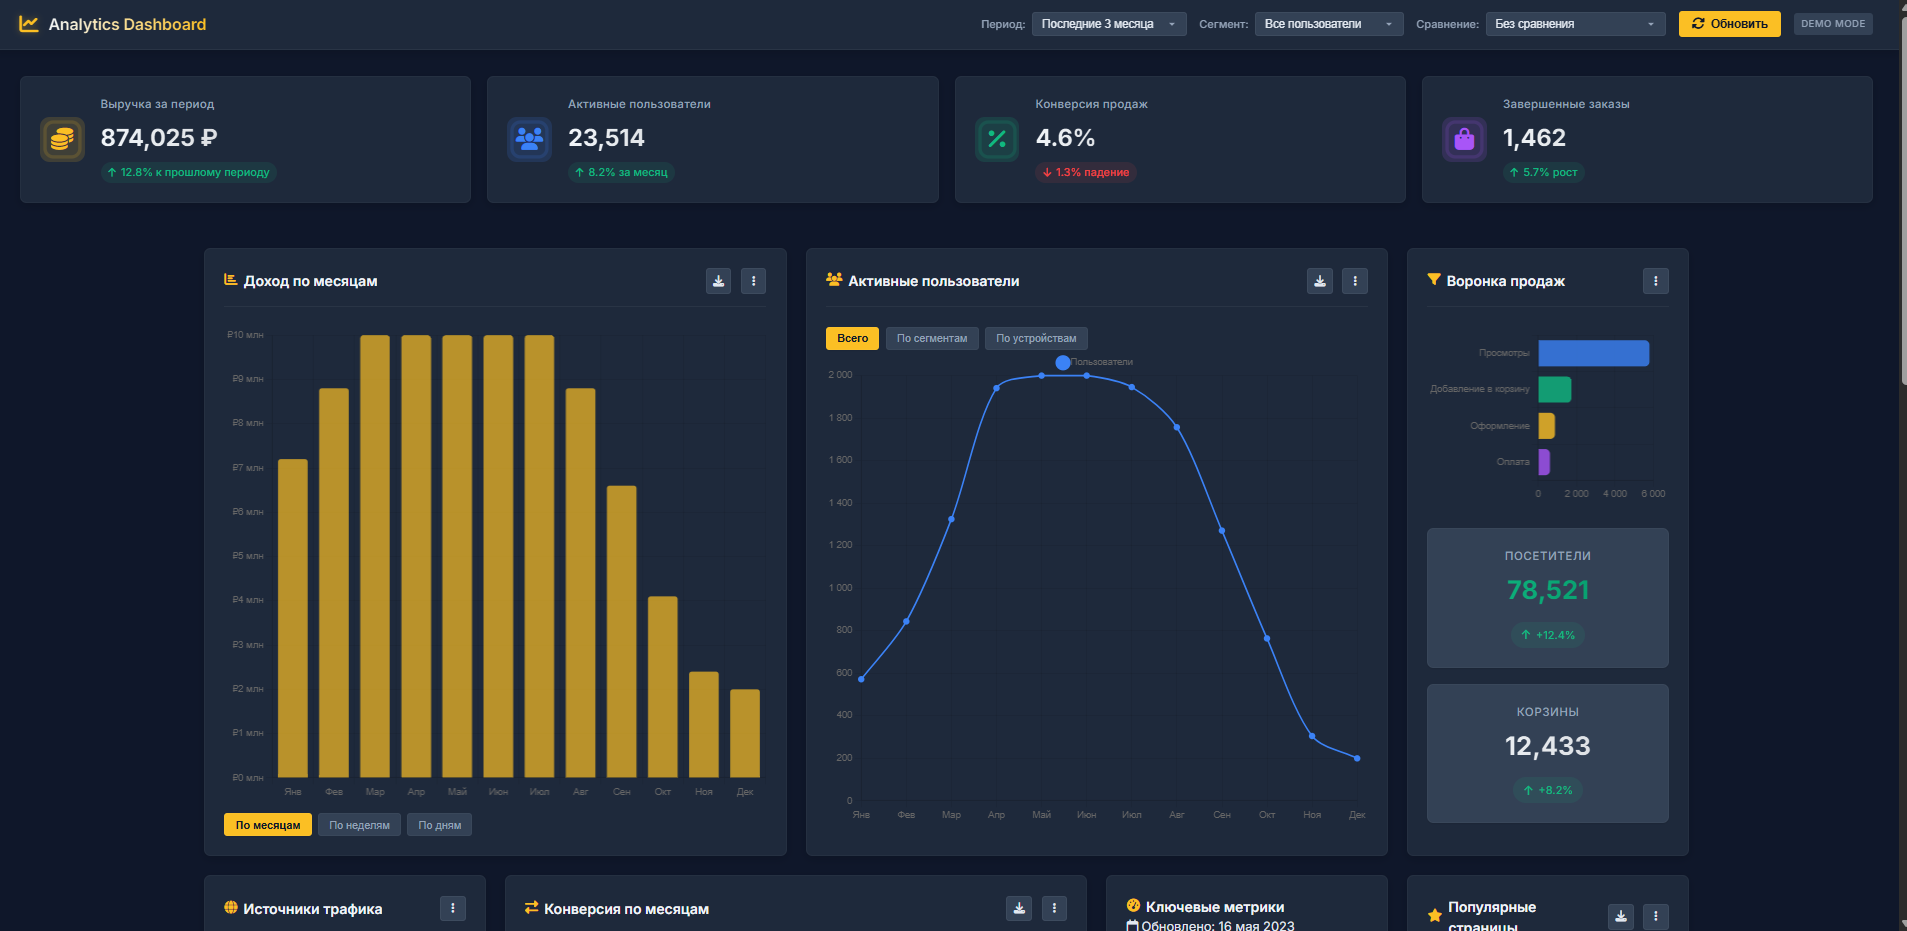Download the Конверсия по месяцам chart
Viewport: 1907px width, 931px height.
click(x=1019, y=908)
